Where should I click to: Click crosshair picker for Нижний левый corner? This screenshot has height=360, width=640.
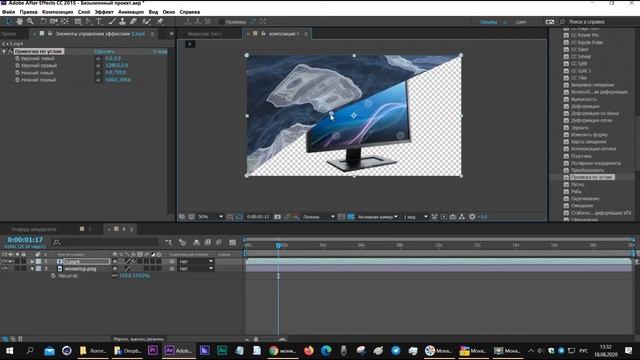coord(98,73)
